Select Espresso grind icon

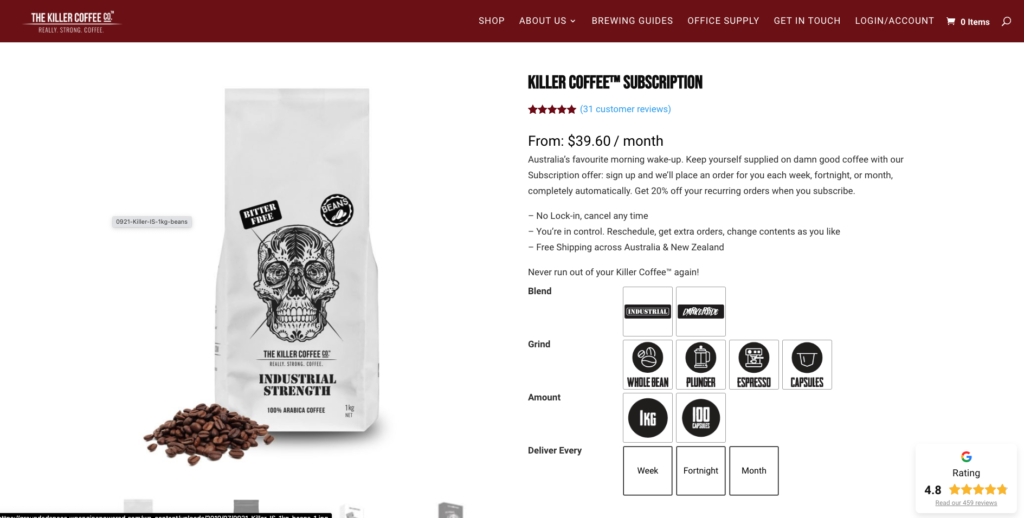pos(754,364)
